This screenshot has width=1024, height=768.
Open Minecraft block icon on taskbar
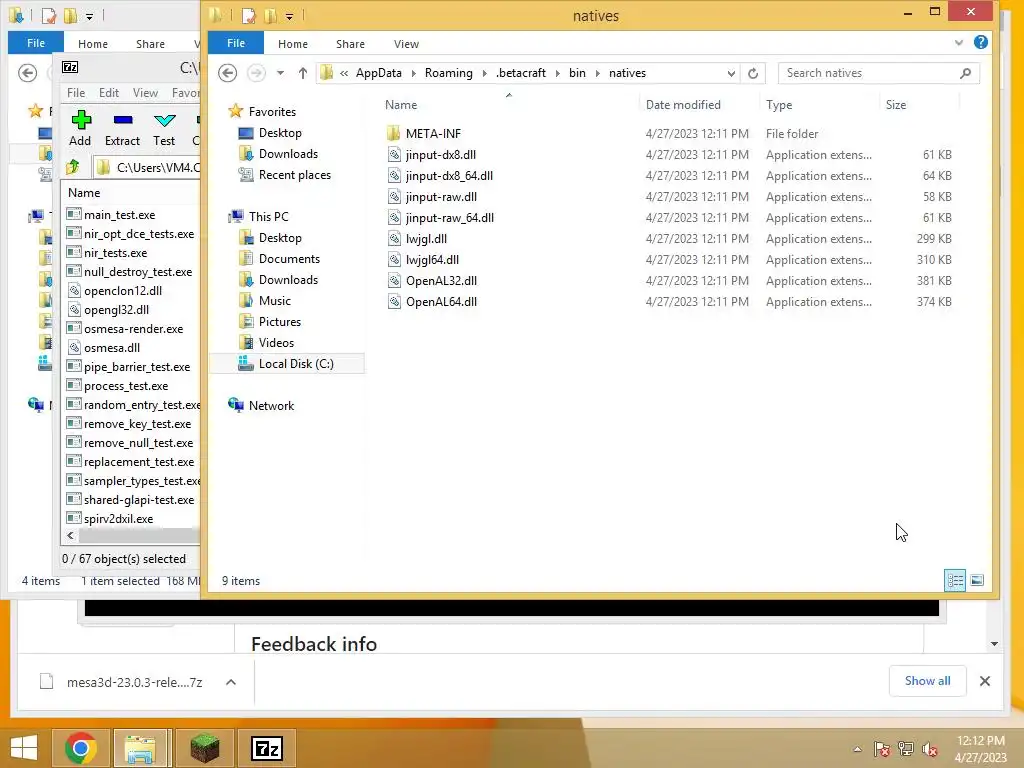pyautogui.click(x=204, y=748)
